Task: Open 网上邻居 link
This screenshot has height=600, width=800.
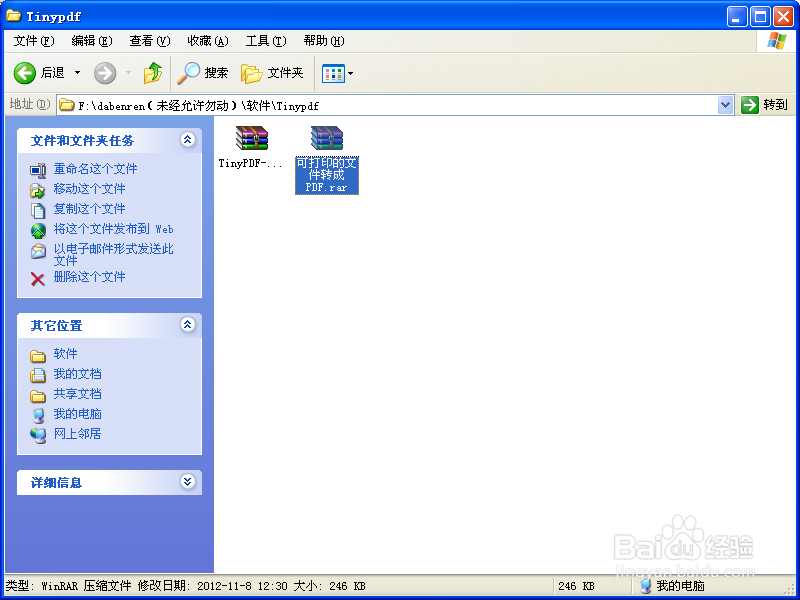Action: [78, 434]
